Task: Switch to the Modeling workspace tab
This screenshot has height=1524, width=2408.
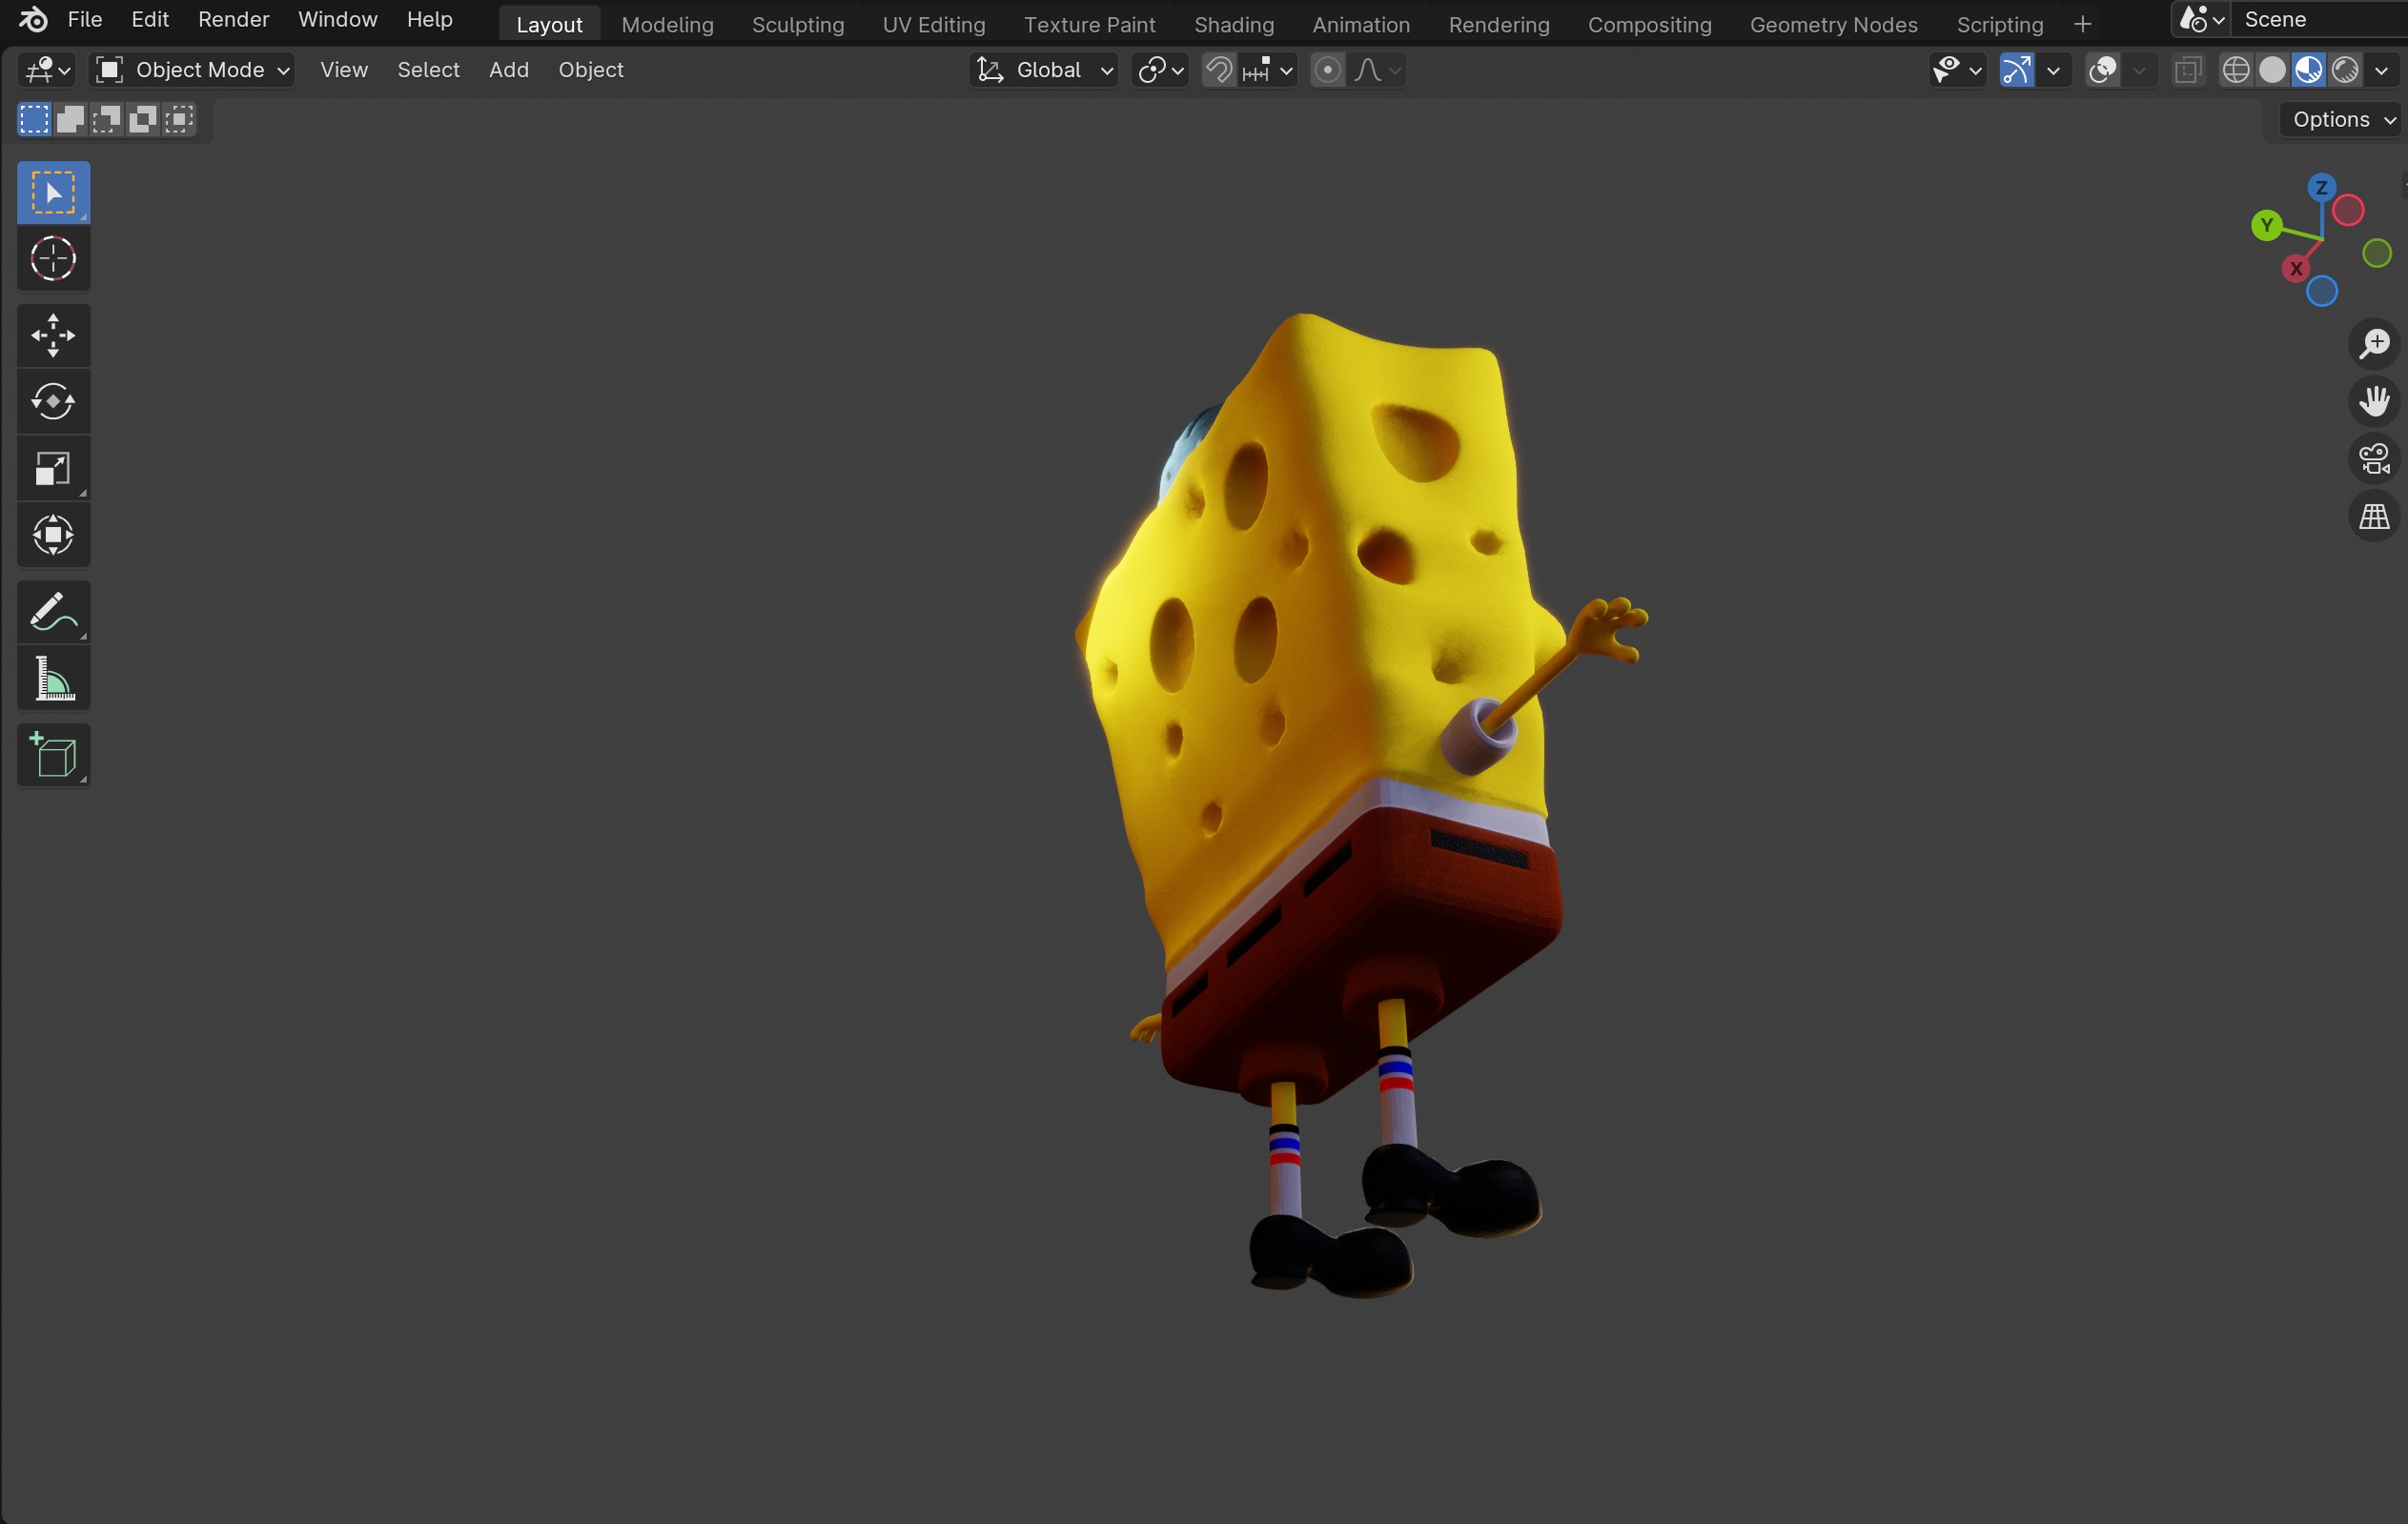Action: tap(667, 24)
